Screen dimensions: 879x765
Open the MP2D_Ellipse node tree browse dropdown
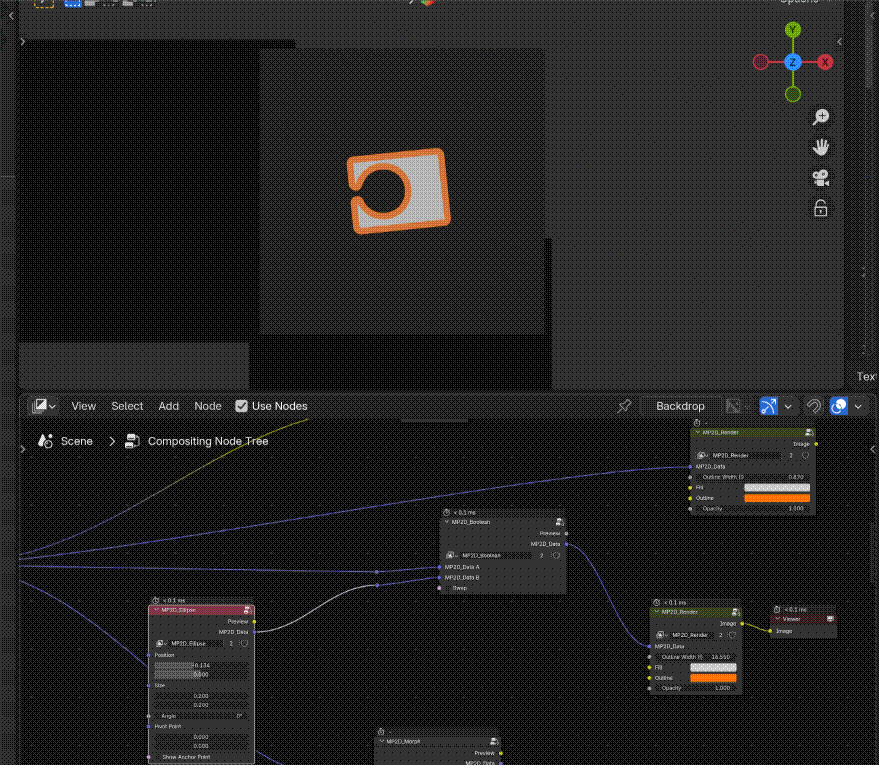point(161,643)
